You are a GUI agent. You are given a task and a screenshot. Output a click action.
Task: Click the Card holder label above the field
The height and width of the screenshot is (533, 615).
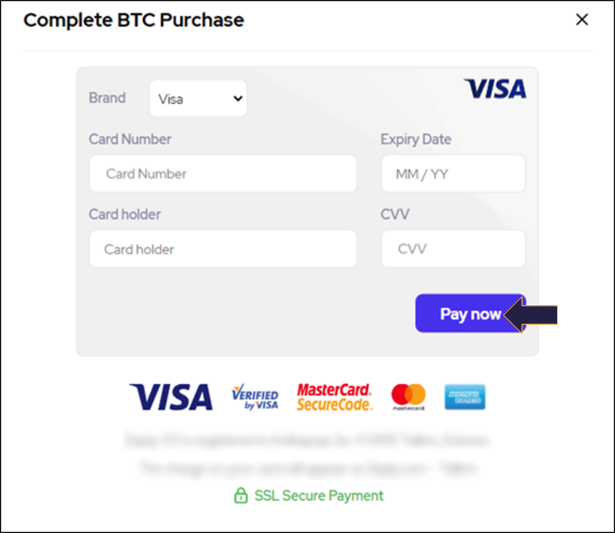[124, 214]
